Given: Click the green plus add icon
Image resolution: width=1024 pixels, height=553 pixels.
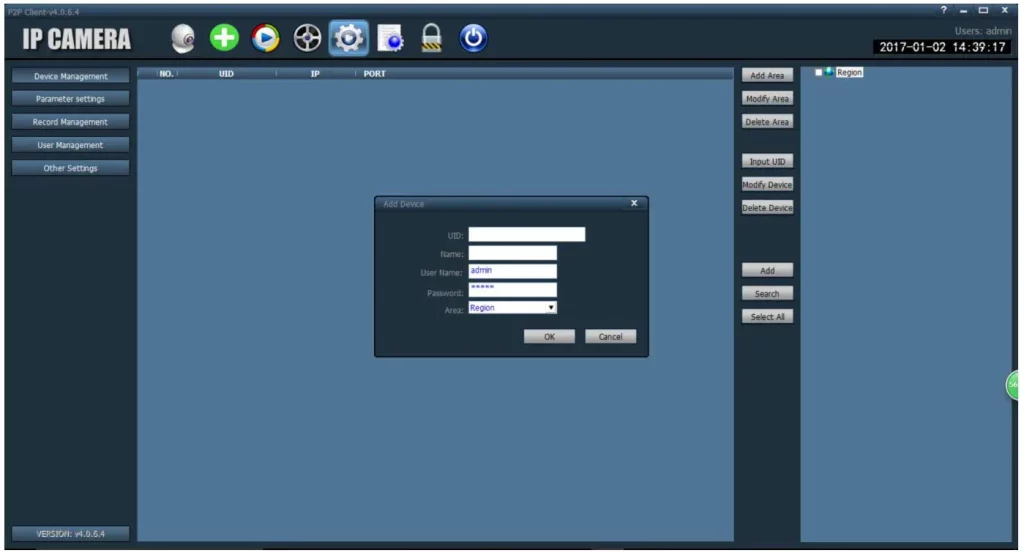Looking at the screenshot, I should [224, 38].
